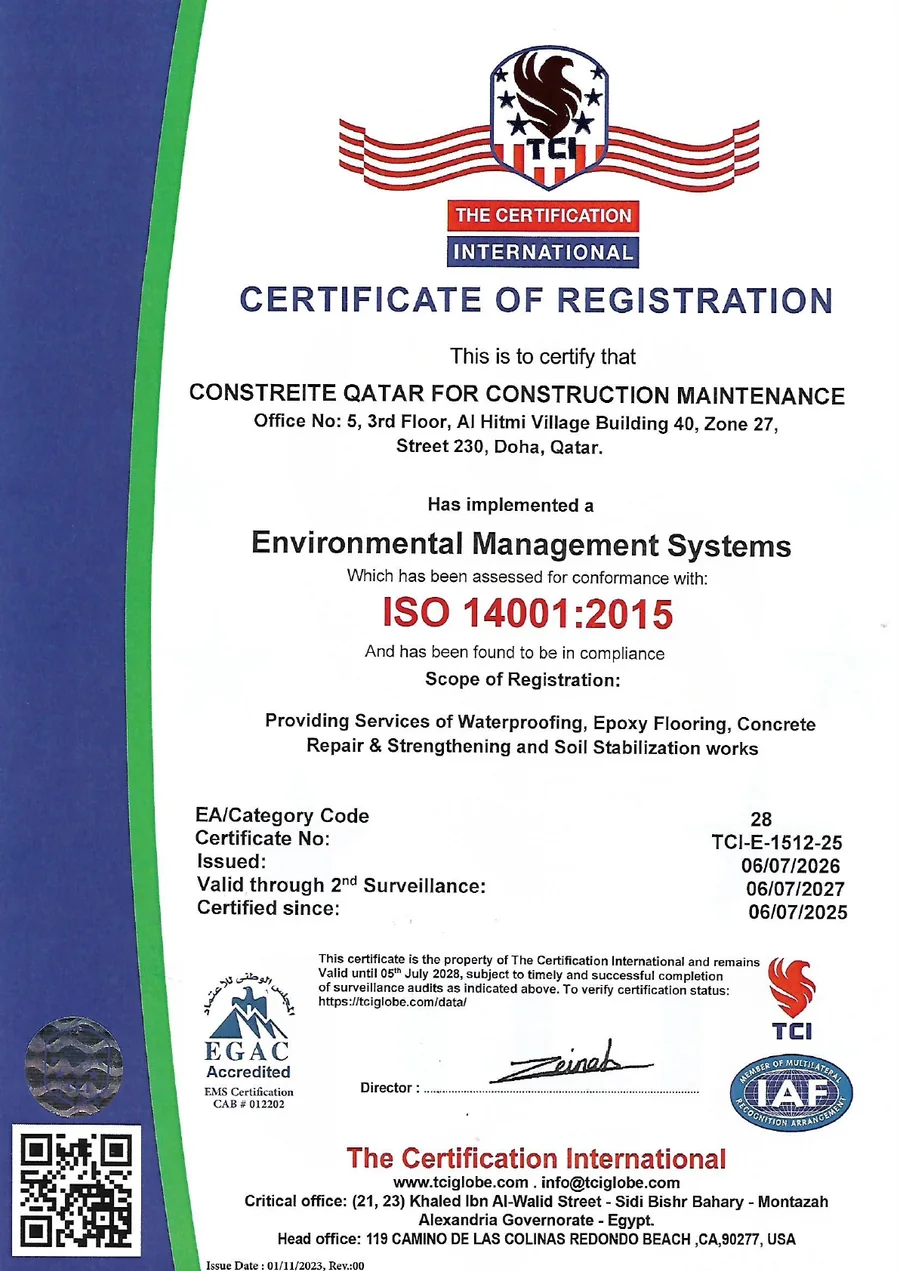Image resolution: width=900 pixels, height=1271 pixels.
Task: Select the 'Certified since:' label
Action: pos(268,909)
